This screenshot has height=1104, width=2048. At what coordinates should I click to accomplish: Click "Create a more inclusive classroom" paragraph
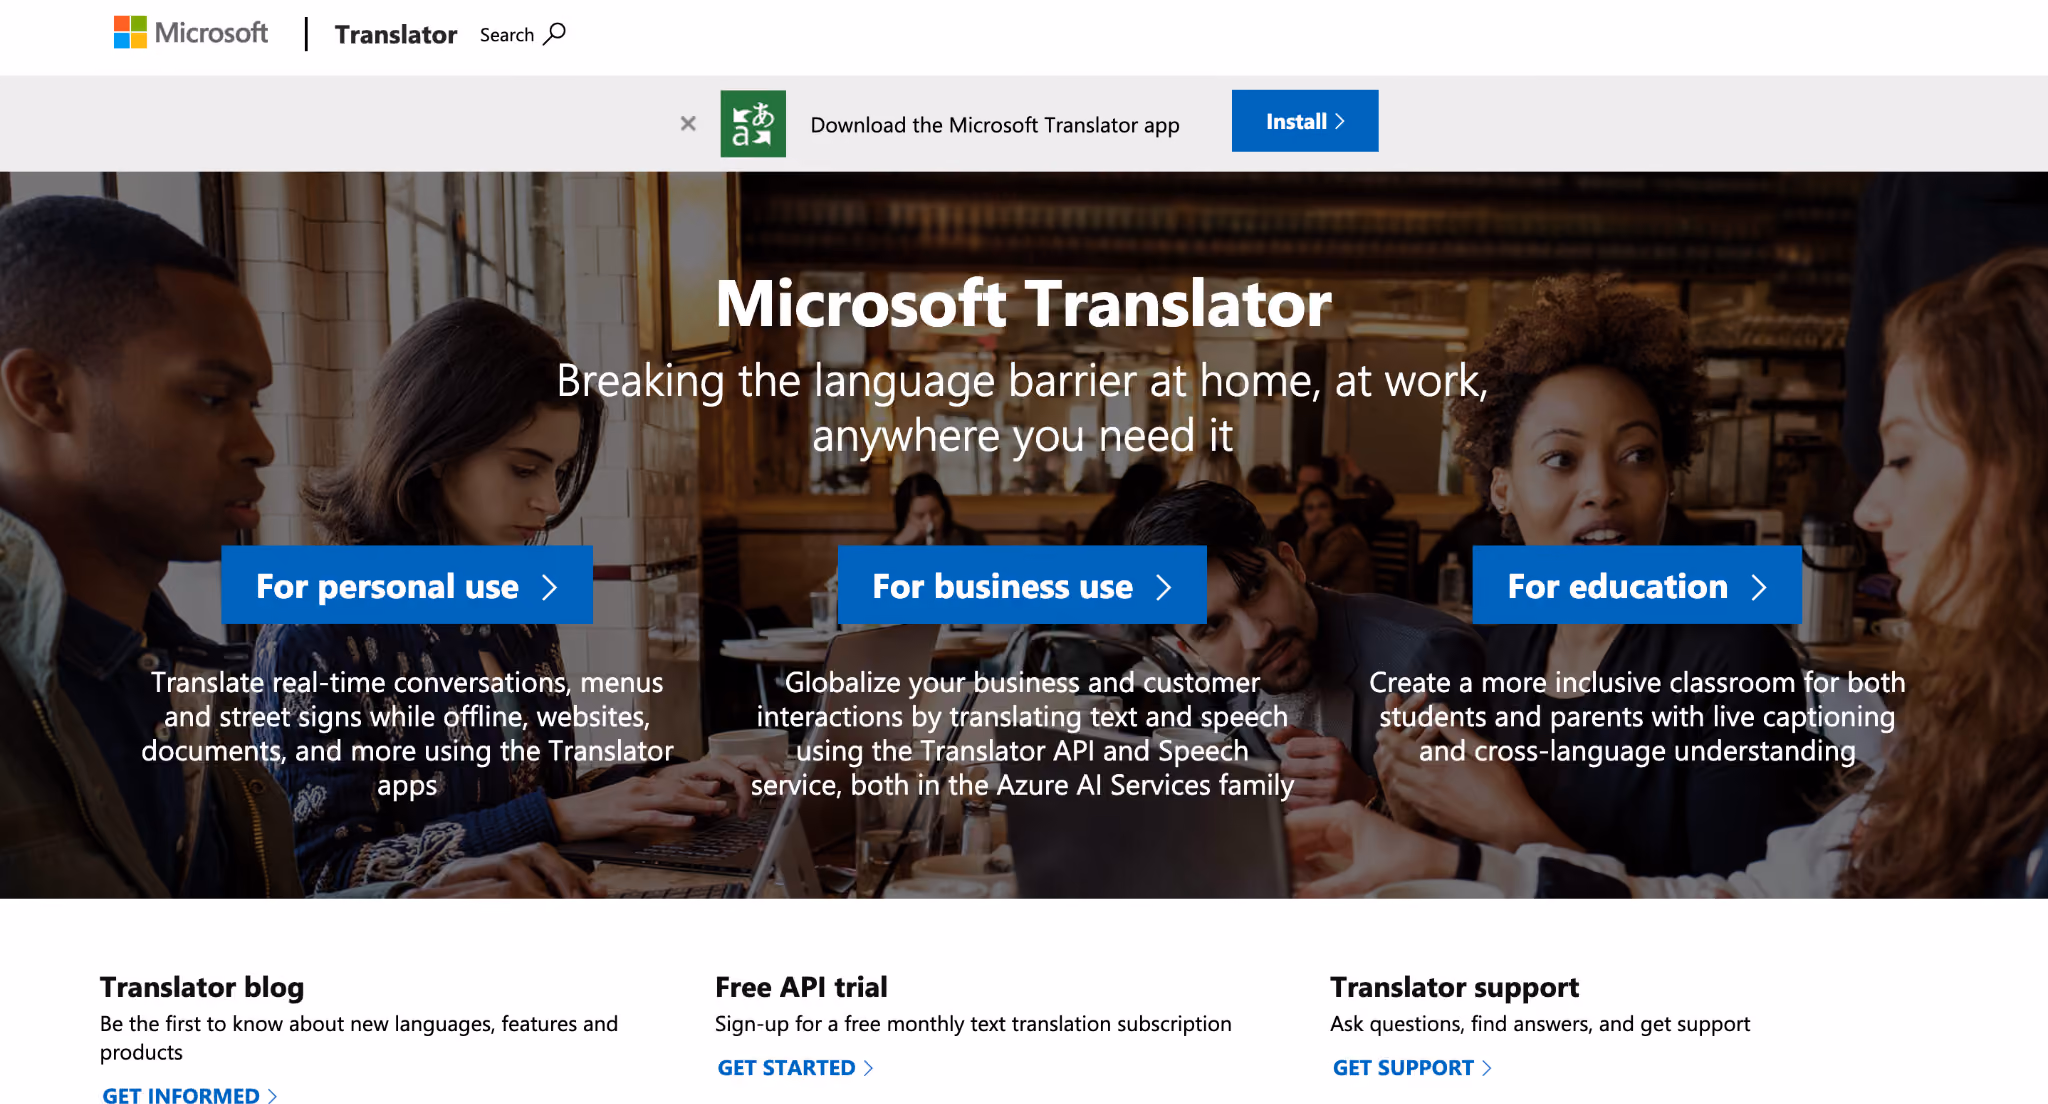(x=1637, y=716)
